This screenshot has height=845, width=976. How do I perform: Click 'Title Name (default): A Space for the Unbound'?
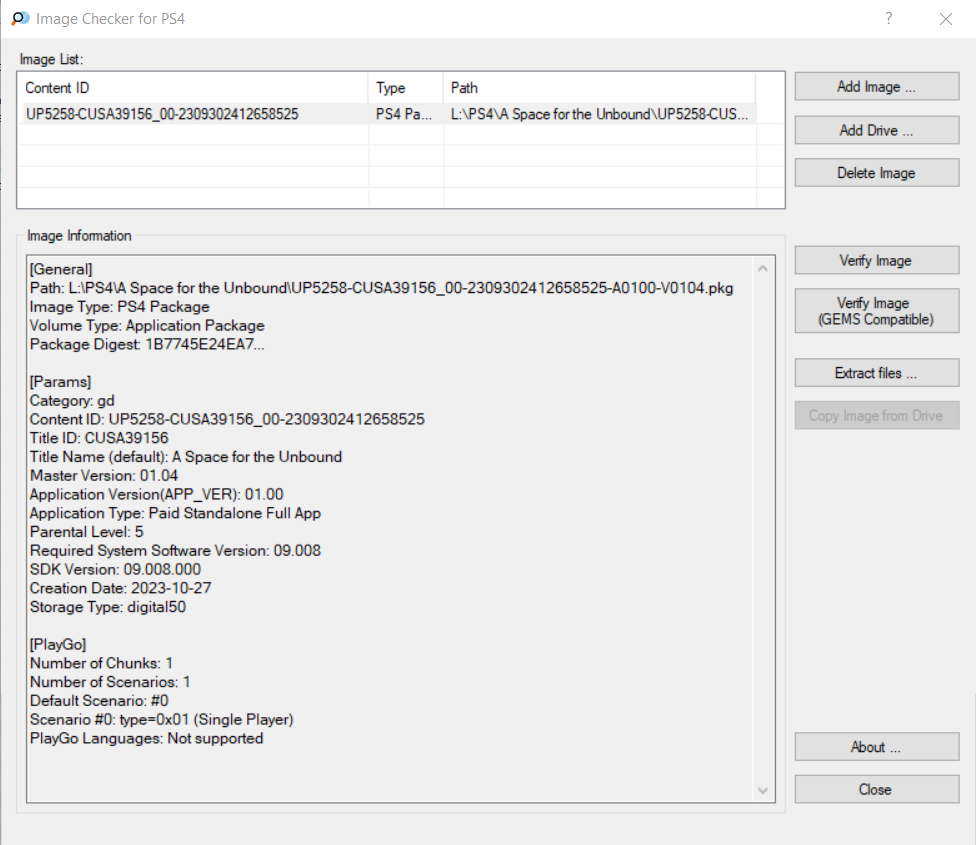(x=186, y=457)
